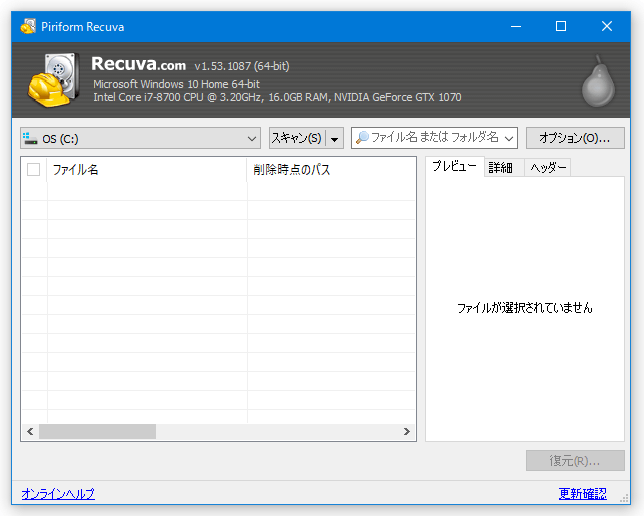Click the ファイルが選択されていません message
644x516 pixels.
coord(525,308)
